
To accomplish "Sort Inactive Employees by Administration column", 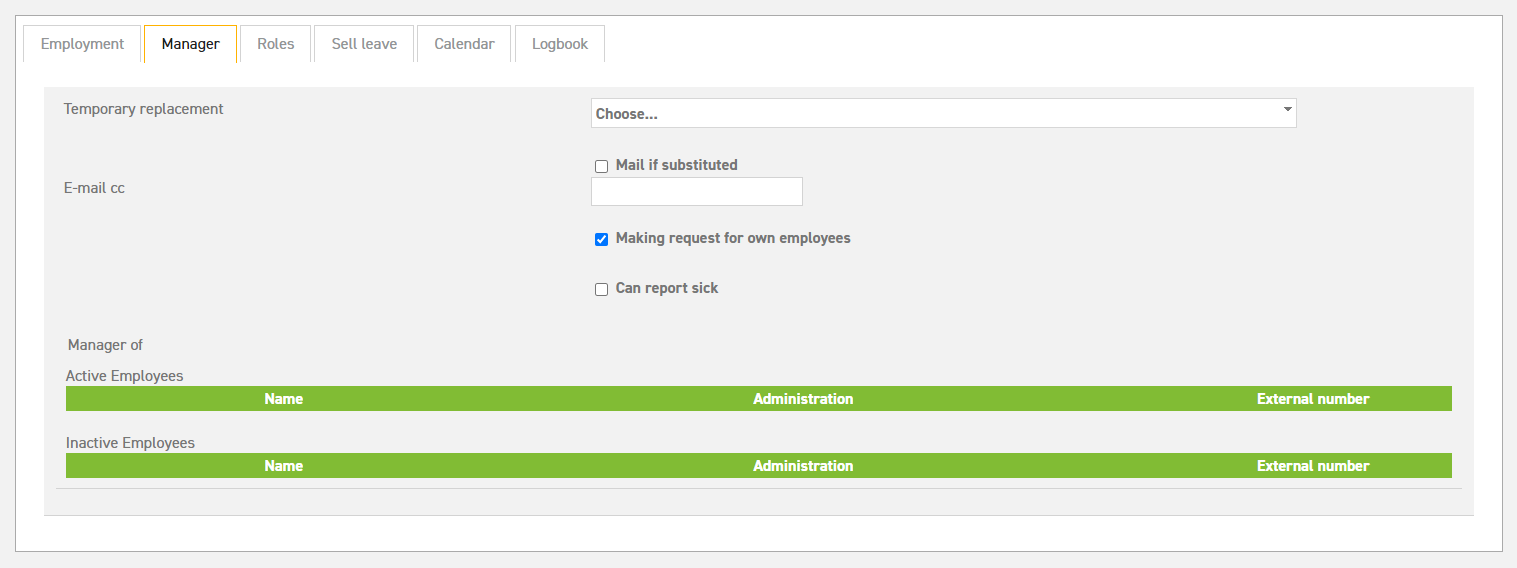I will click(x=803, y=466).
